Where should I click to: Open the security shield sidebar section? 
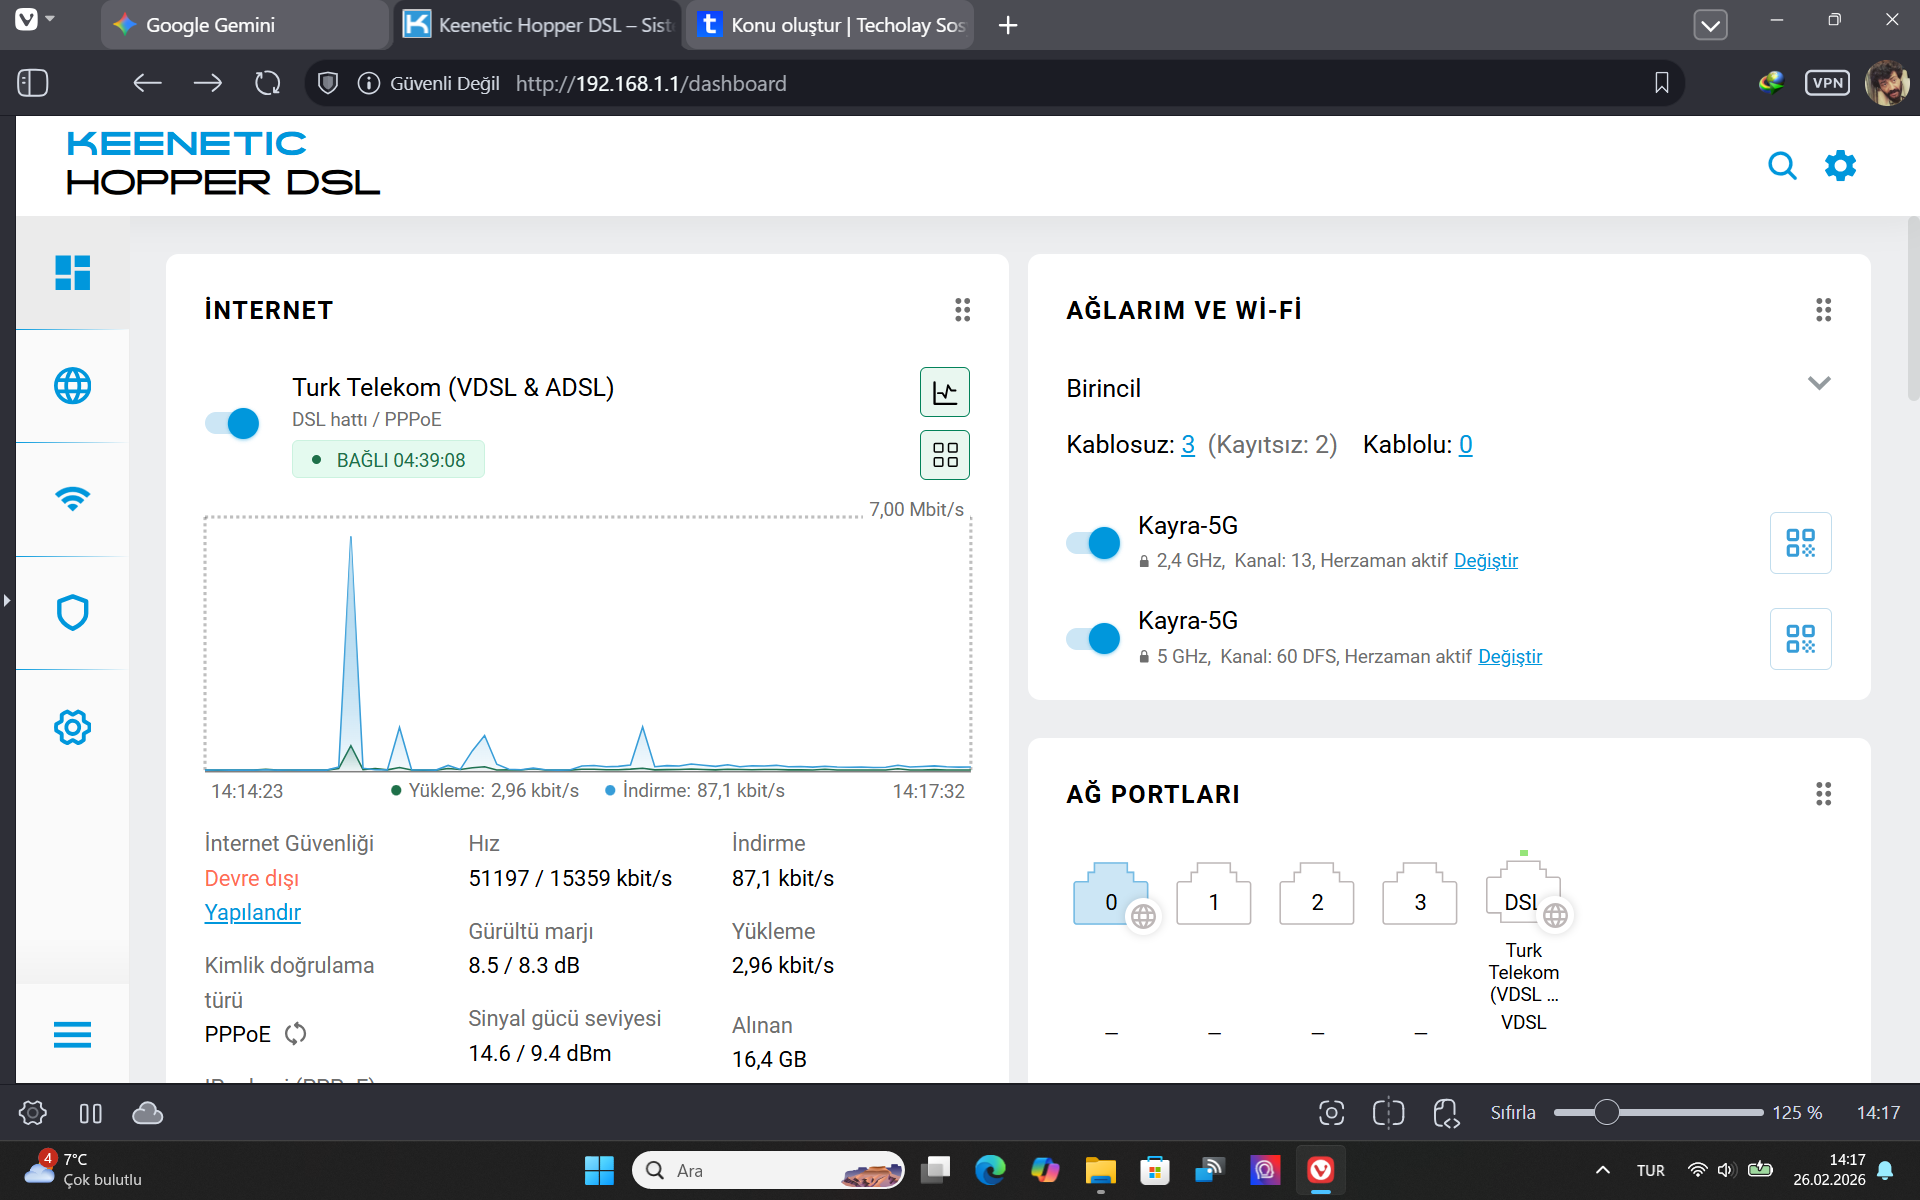[x=72, y=612]
